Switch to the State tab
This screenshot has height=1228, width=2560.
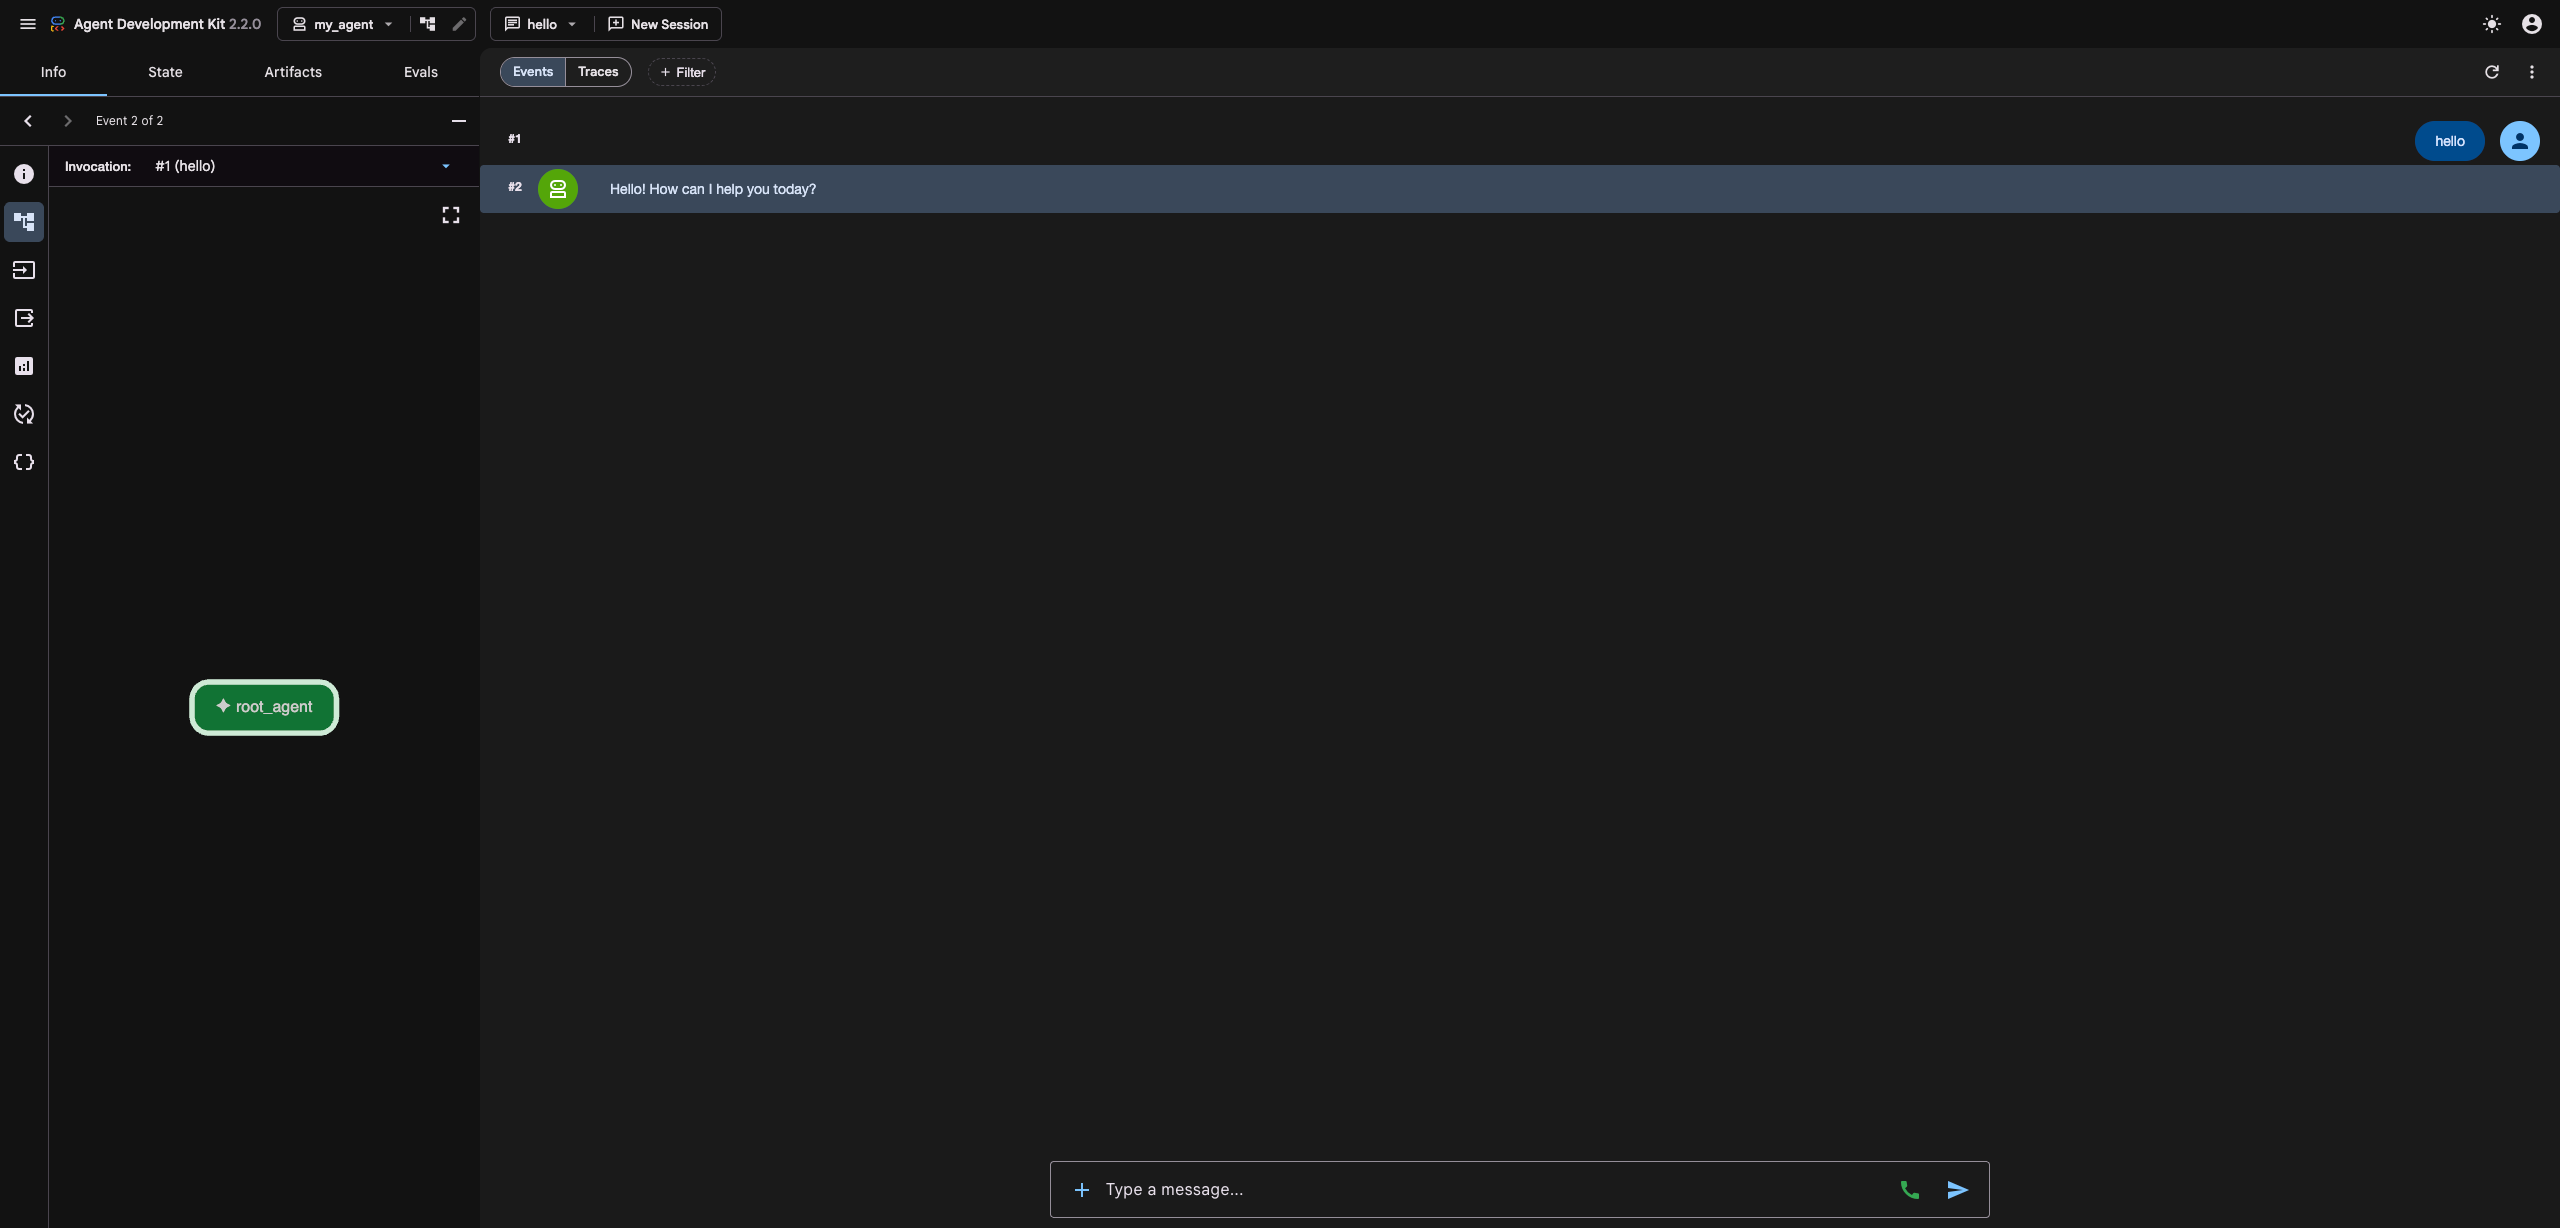[165, 72]
